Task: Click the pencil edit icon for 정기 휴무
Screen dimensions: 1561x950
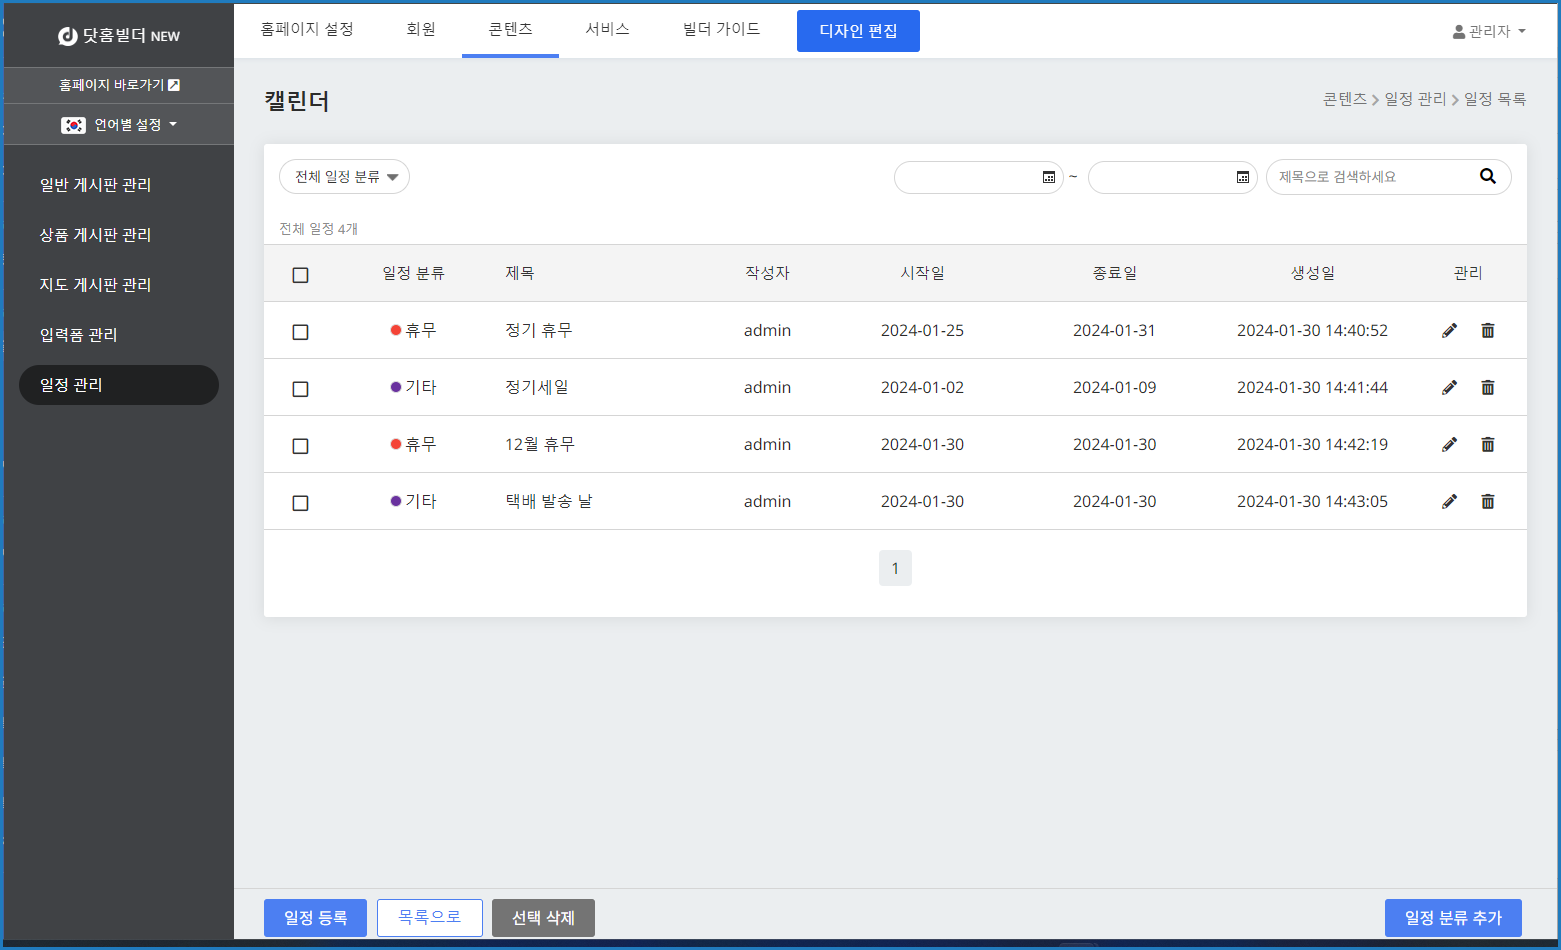Action: point(1449,331)
